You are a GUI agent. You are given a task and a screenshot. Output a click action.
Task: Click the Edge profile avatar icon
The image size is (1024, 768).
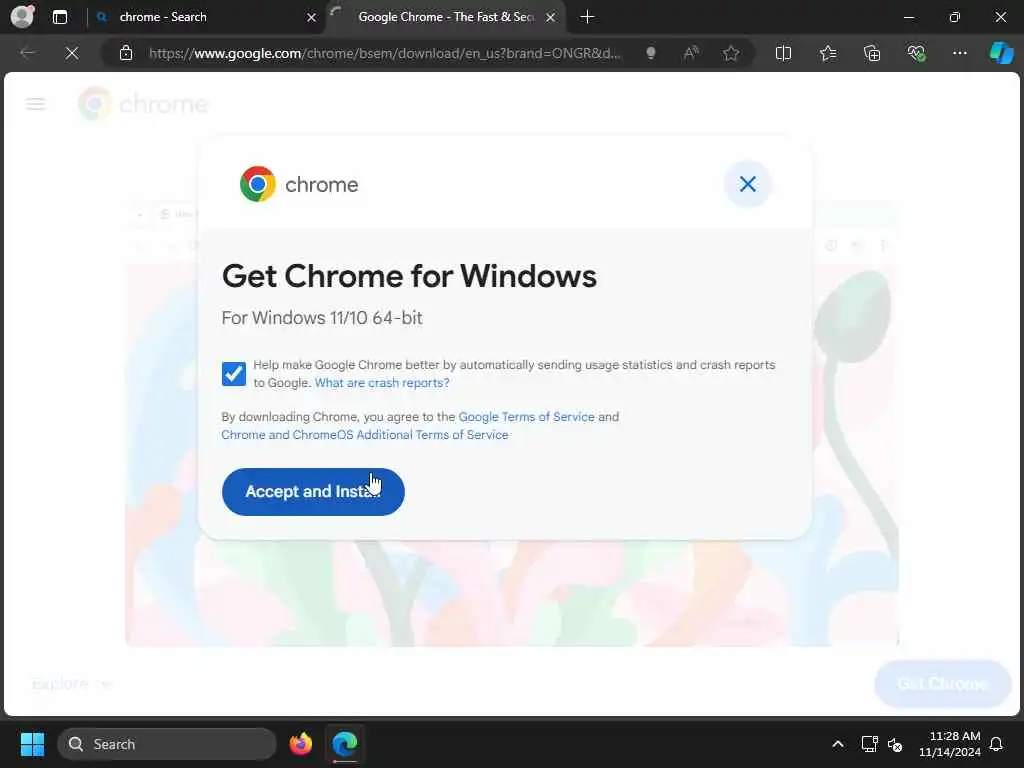23,16
